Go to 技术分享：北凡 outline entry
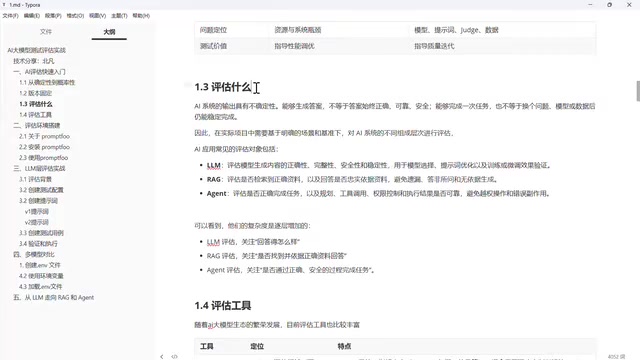 click(33, 61)
